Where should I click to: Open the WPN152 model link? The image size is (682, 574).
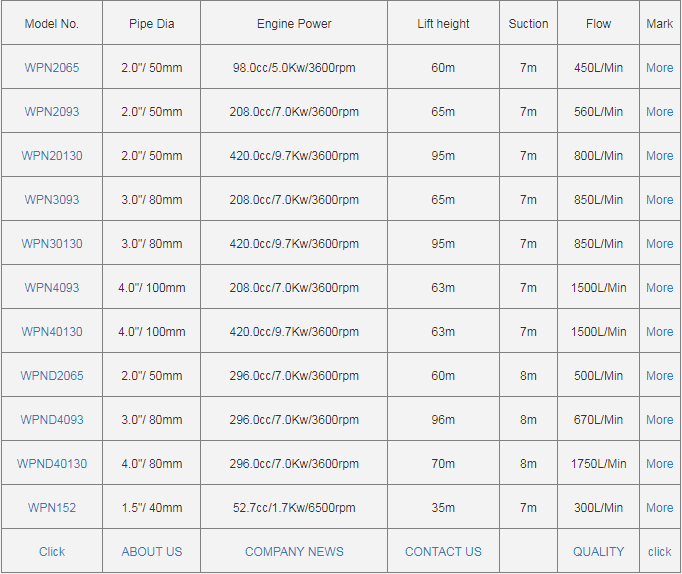coord(52,508)
